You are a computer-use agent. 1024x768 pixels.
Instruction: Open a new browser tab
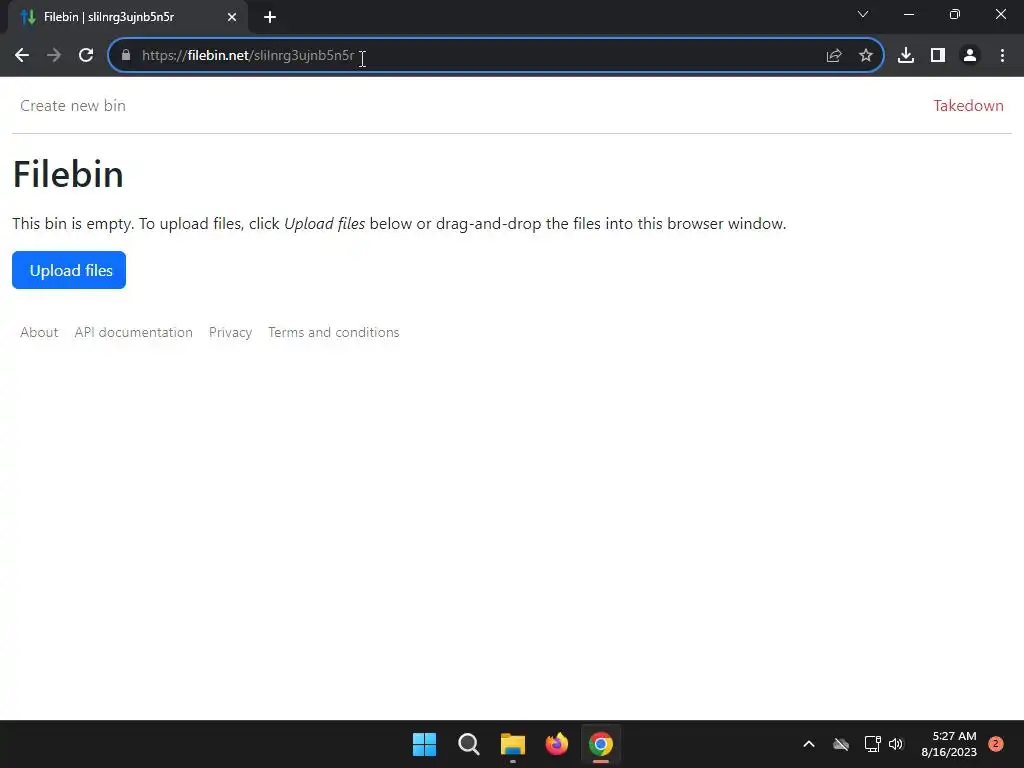point(270,17)
